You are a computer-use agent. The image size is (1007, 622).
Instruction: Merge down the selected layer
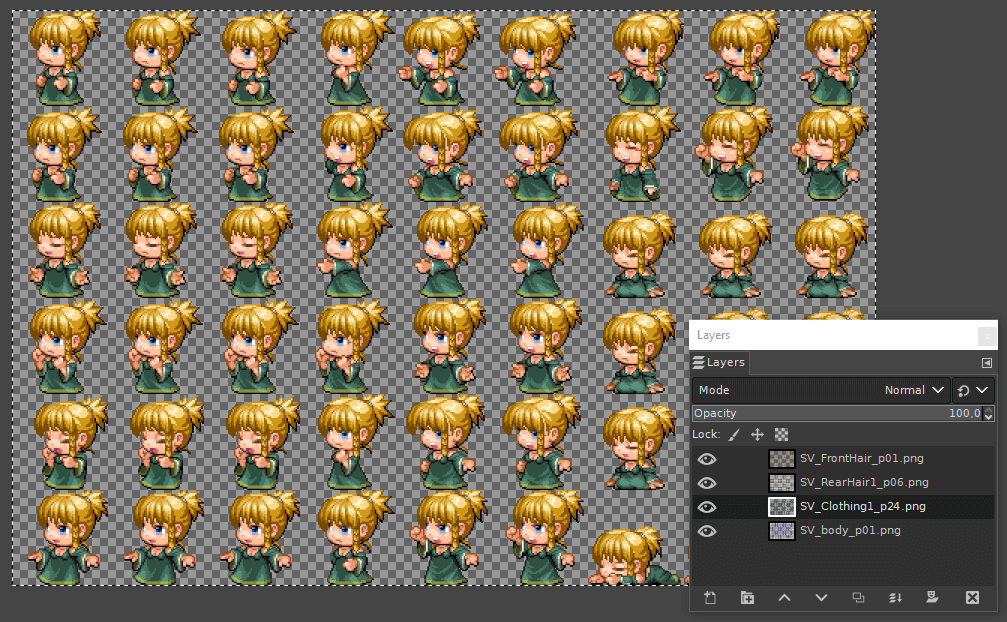(x=895, y=597)
